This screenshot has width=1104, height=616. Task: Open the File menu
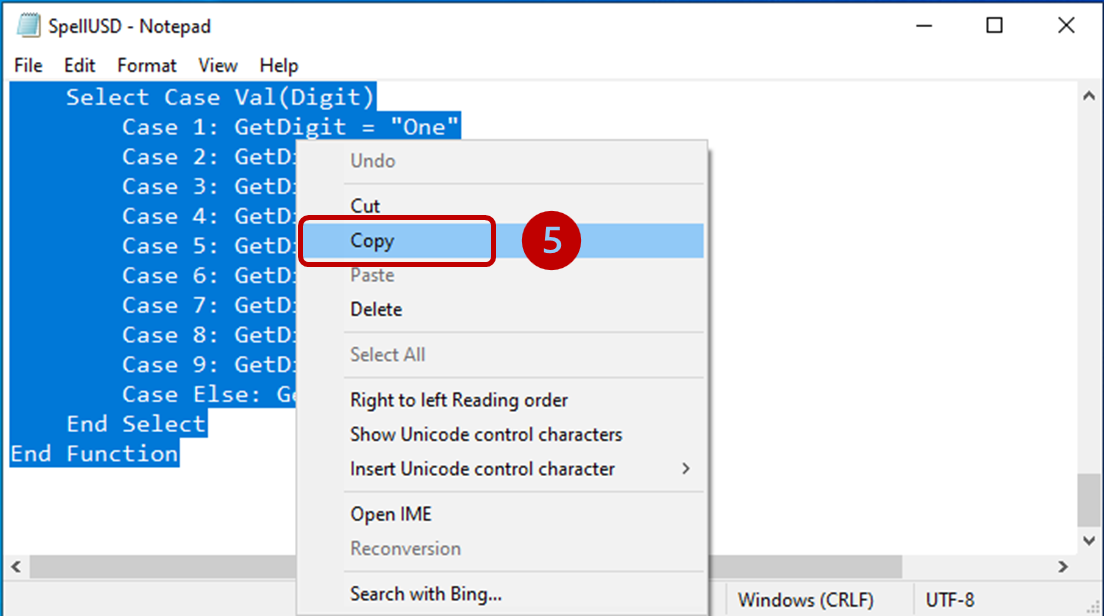(27, 65)
